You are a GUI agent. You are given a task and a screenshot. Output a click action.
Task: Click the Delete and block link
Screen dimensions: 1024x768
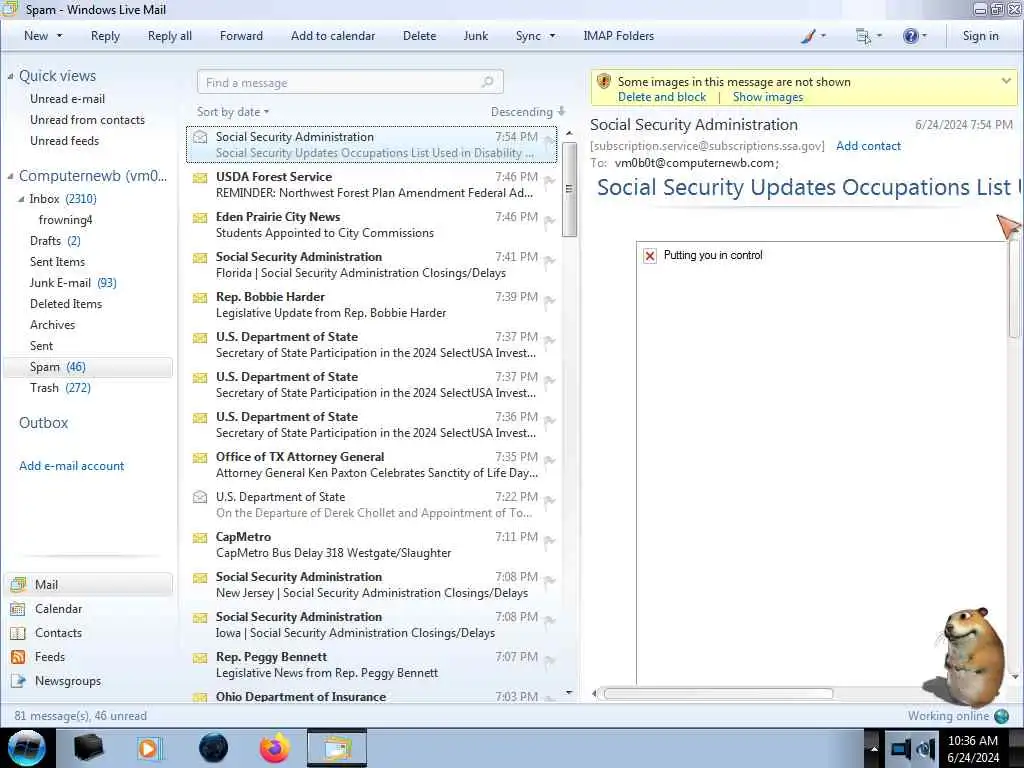click(x=662, y=97)
